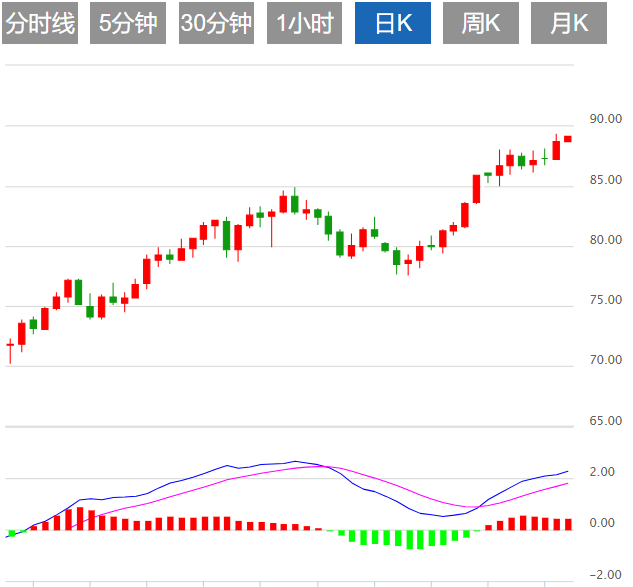Click the rightmost red candlestick near 89

click(x=568, y=138)
